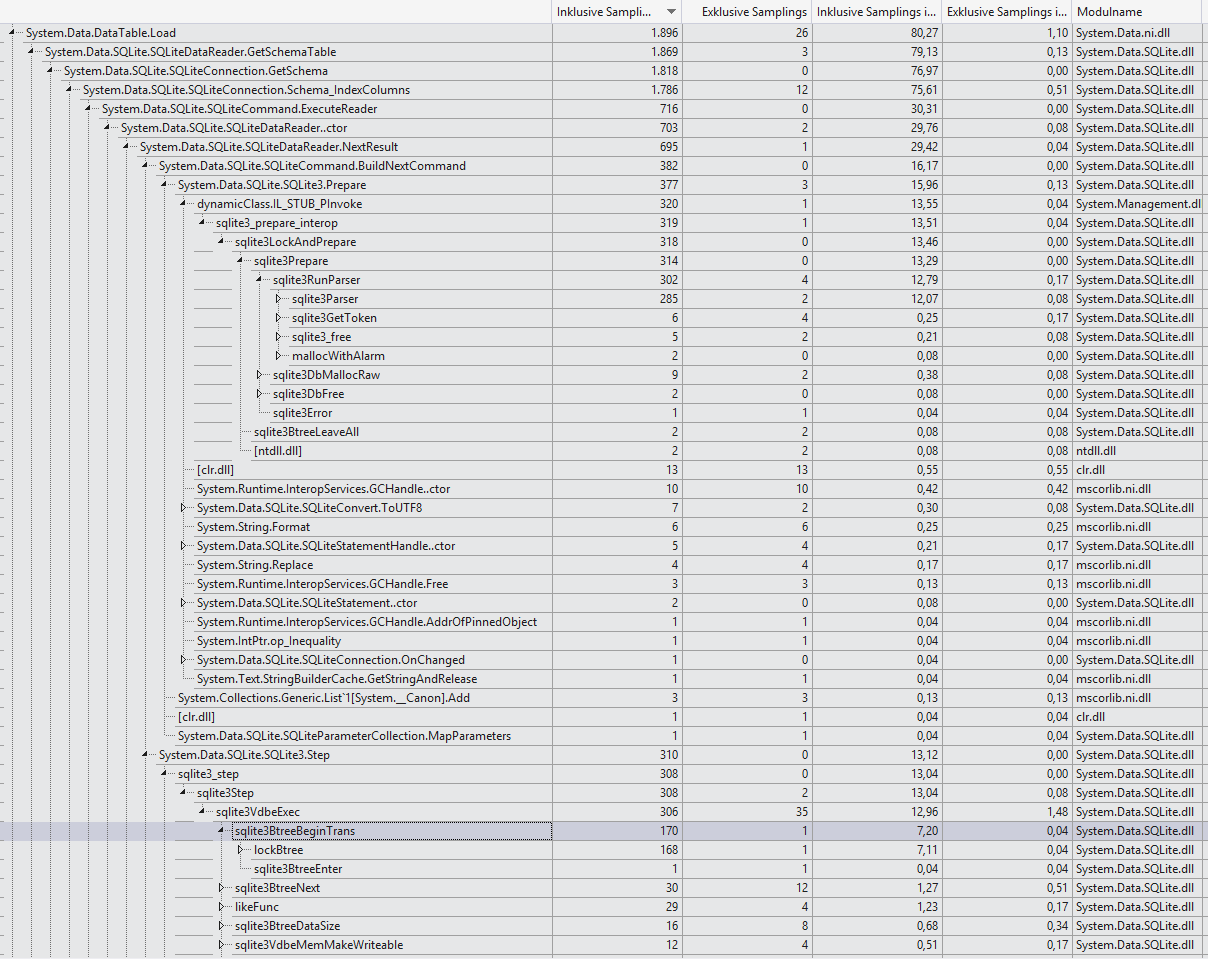Click the exclusive samples value 35
Viewport: 1208px width, 959px height.
pos(801,812)
